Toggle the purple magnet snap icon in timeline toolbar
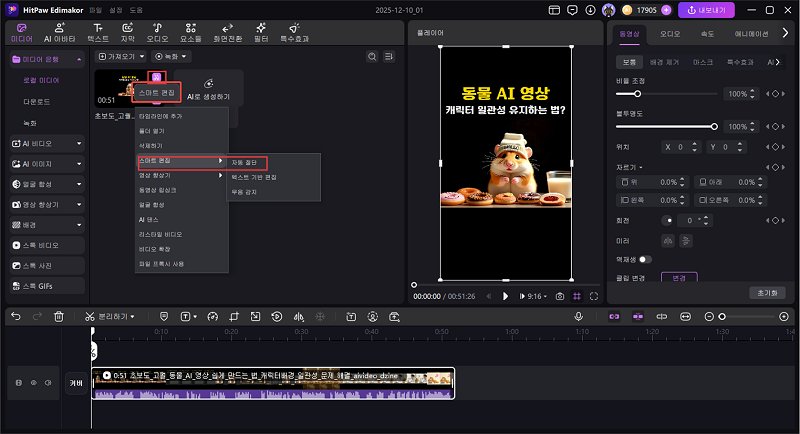 [638, 317]
